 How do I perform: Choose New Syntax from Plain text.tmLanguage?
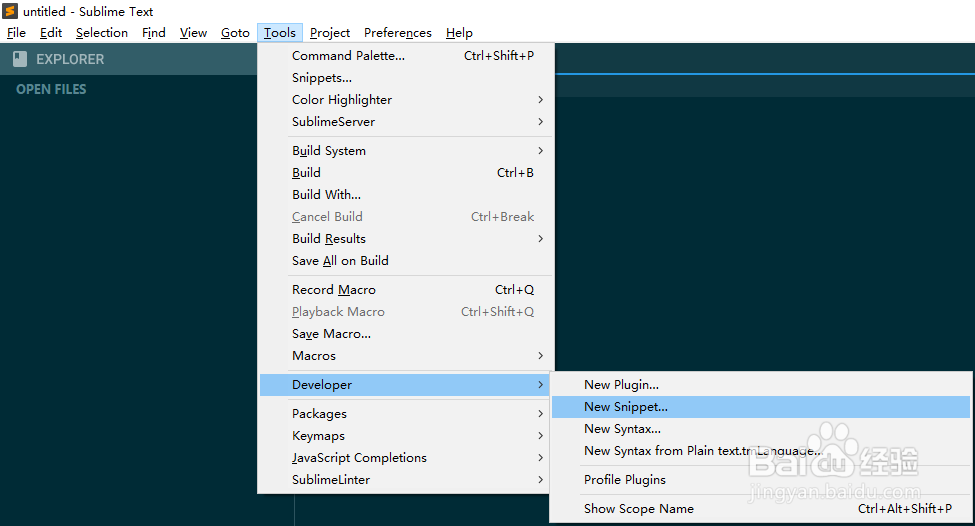tap(761, 451)
